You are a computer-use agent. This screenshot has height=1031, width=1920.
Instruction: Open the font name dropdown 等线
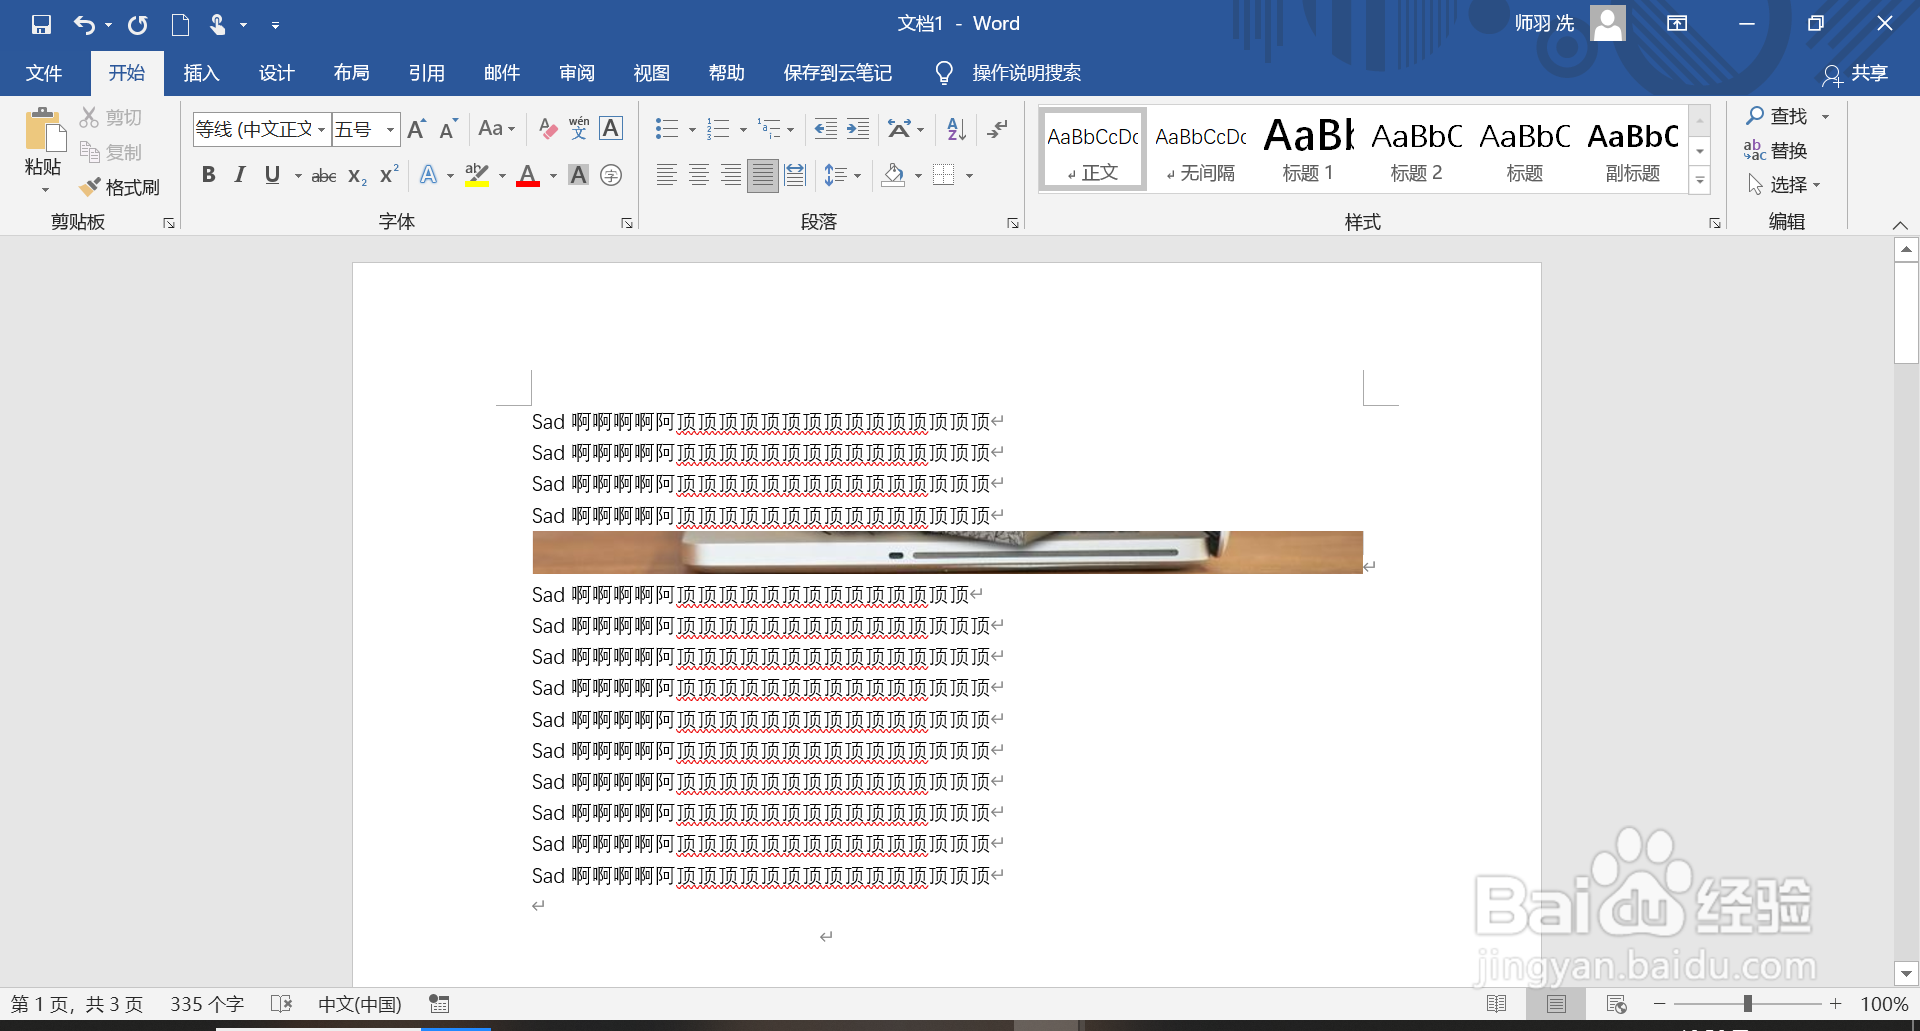pos(321,130)
